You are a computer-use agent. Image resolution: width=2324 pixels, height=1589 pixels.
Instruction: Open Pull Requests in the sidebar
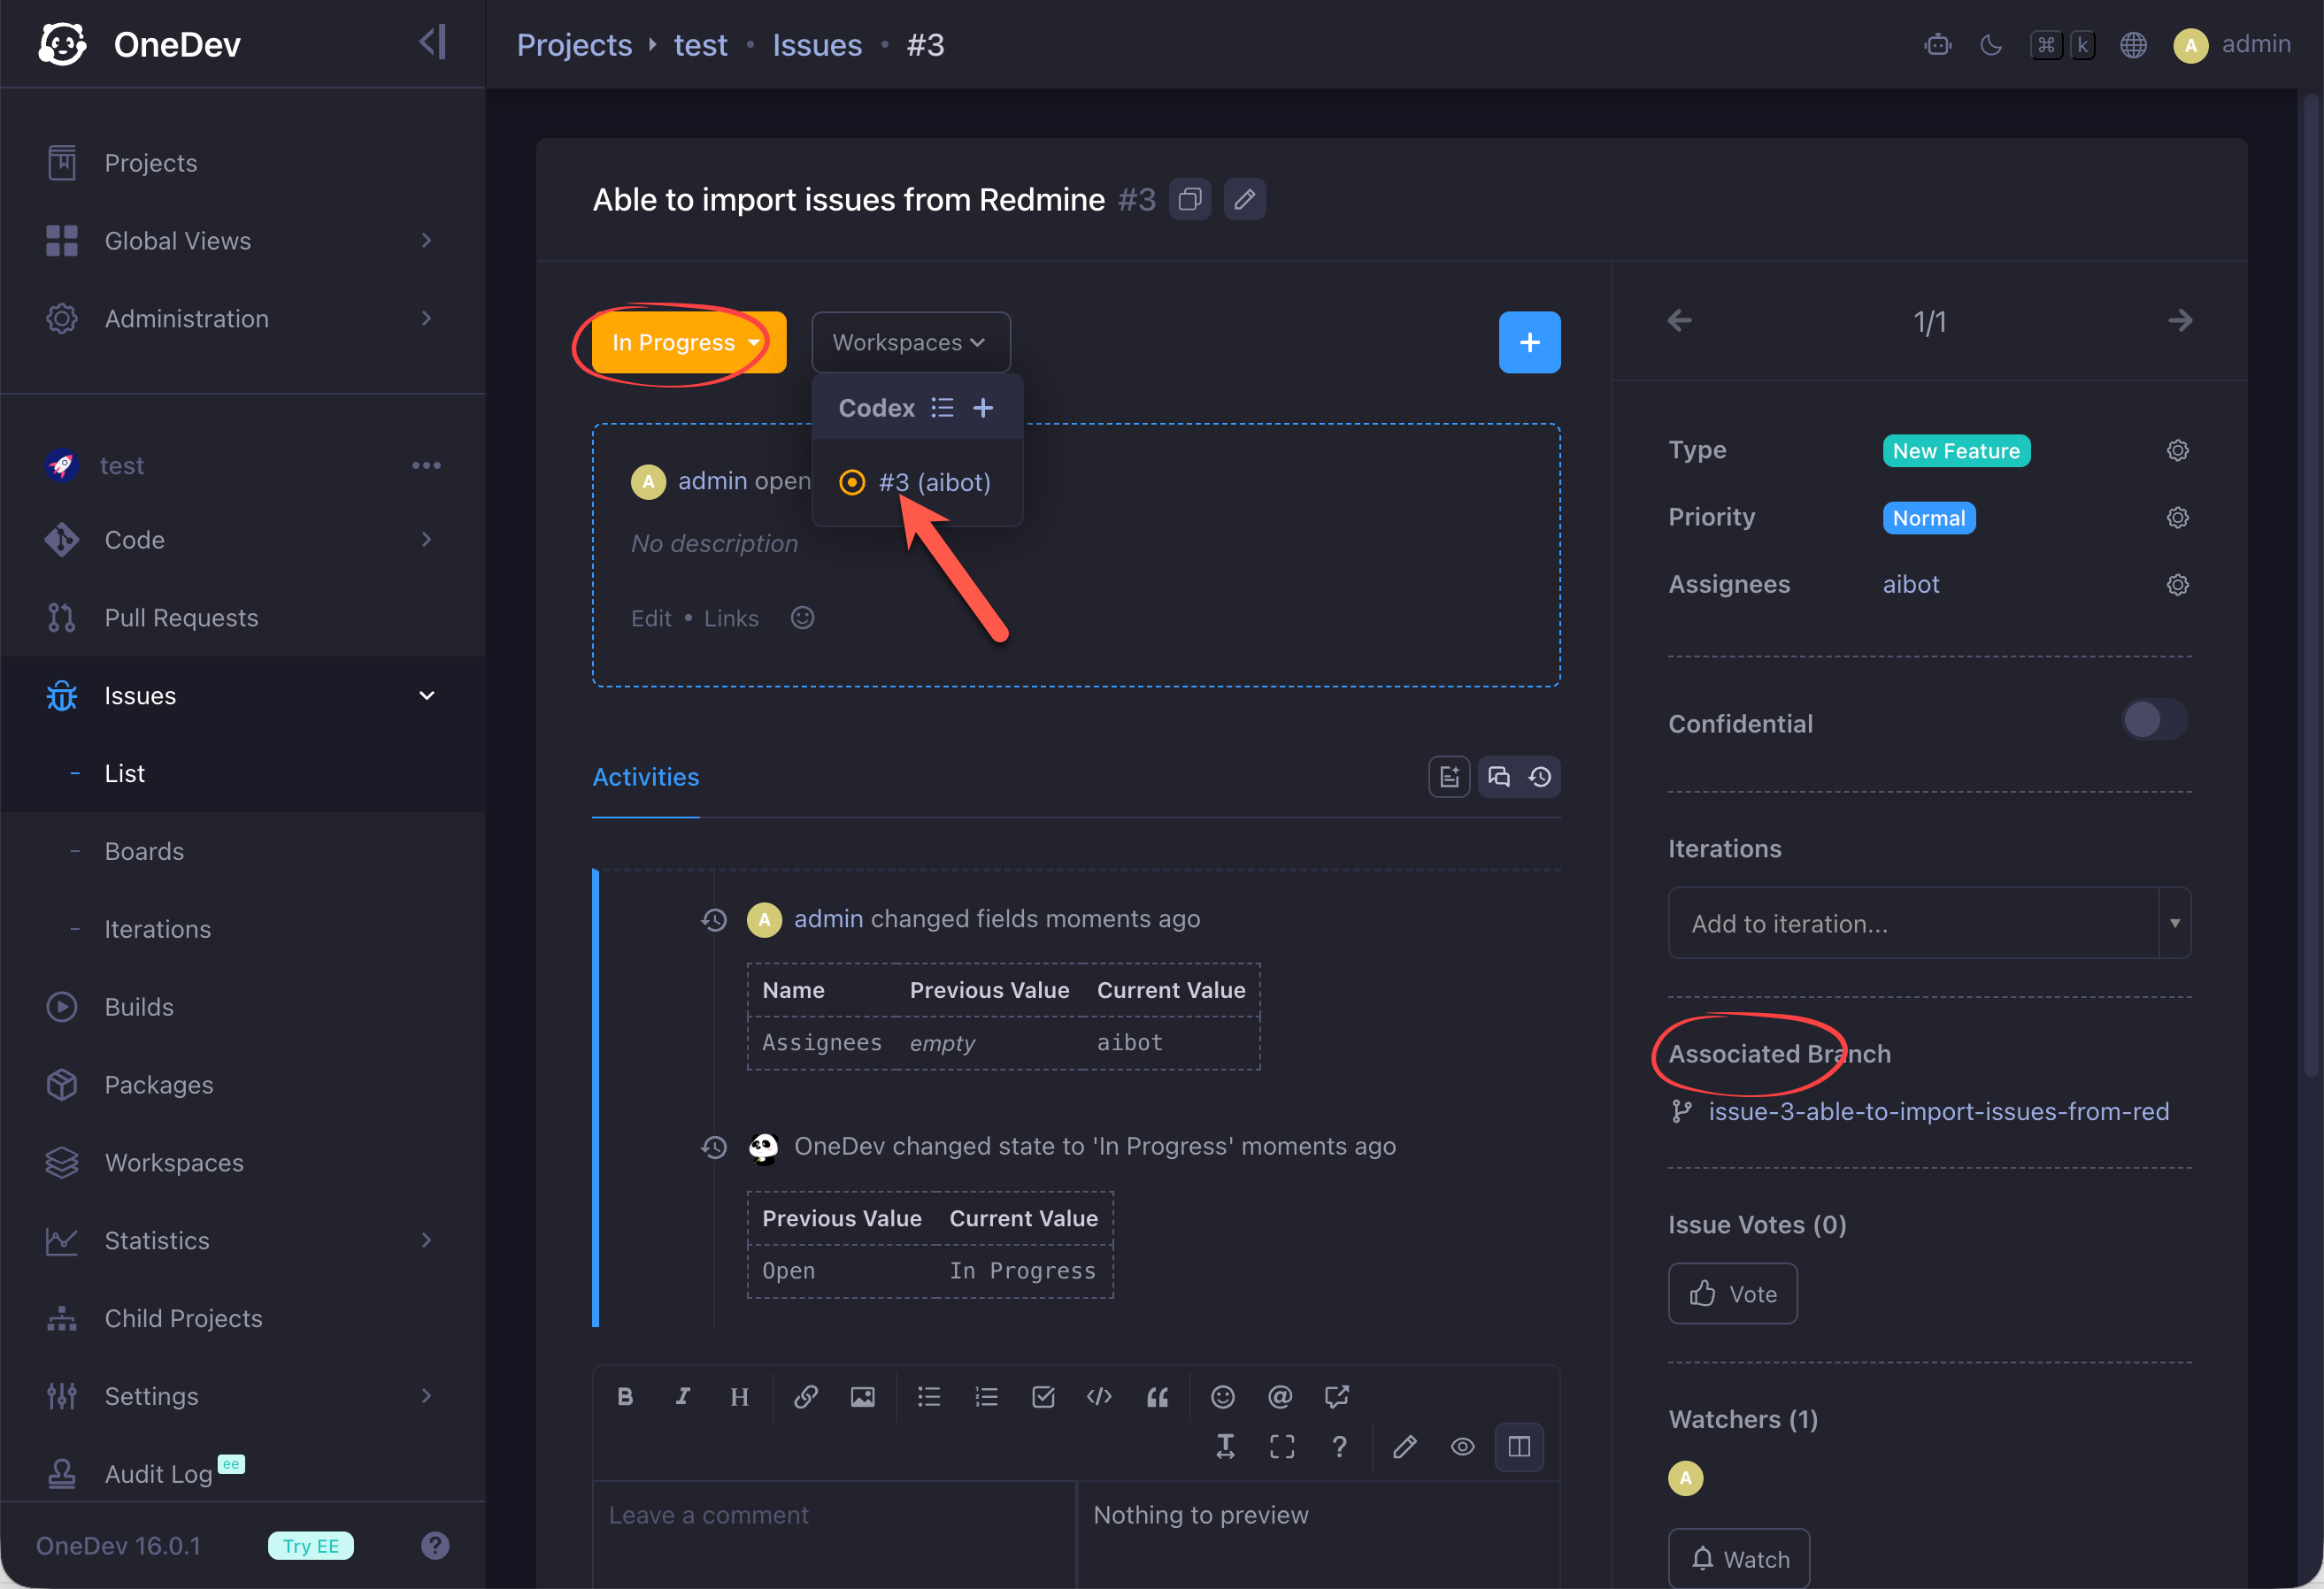[242, 618]
